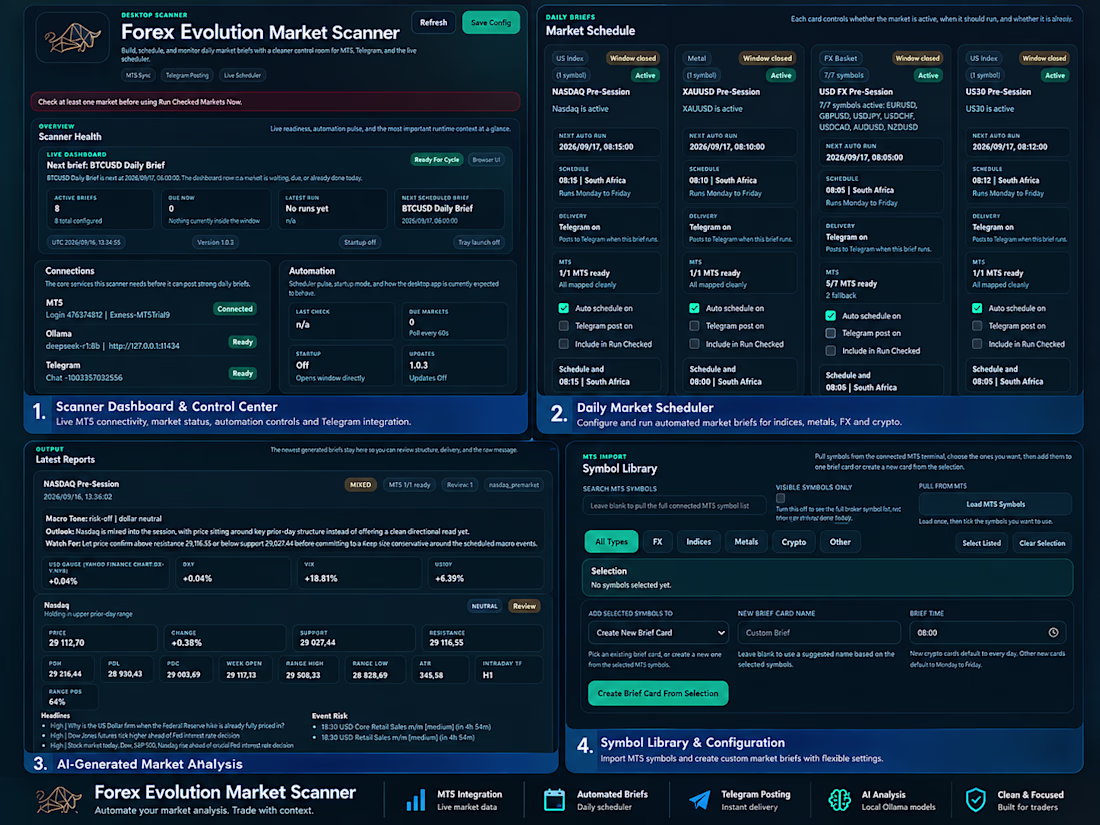This screenshot has width=1100, height=825.
Task: Open the clock picker in Brief Time field
Action: point(1053,632)
